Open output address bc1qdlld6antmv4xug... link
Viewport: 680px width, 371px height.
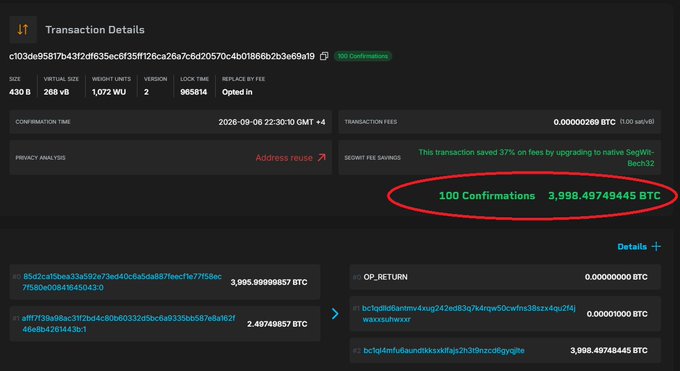click(469, 314)
